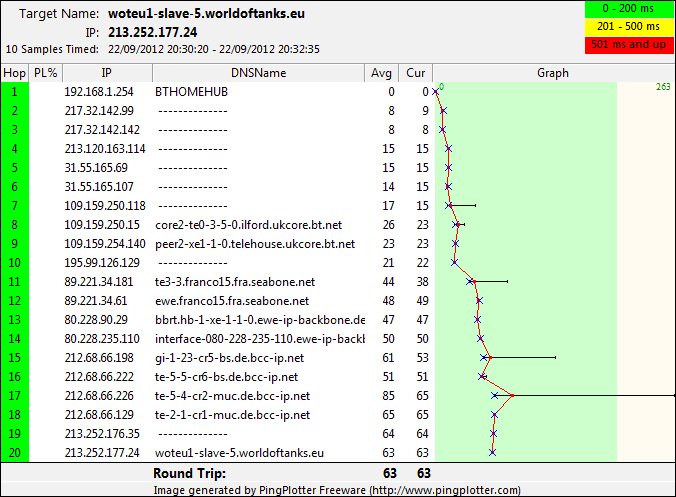This screenshot has height=497, width=676.
Task: Click the hop 20 blue X marker on graph
Action: pyautogui.click(x=492, y=452)
